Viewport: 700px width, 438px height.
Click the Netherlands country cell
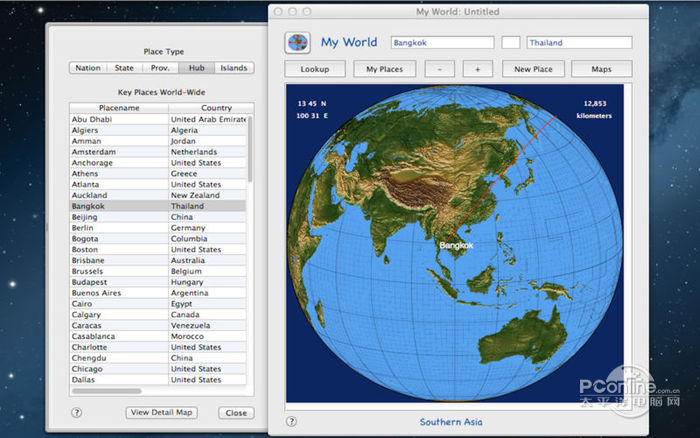pos(194,152)
